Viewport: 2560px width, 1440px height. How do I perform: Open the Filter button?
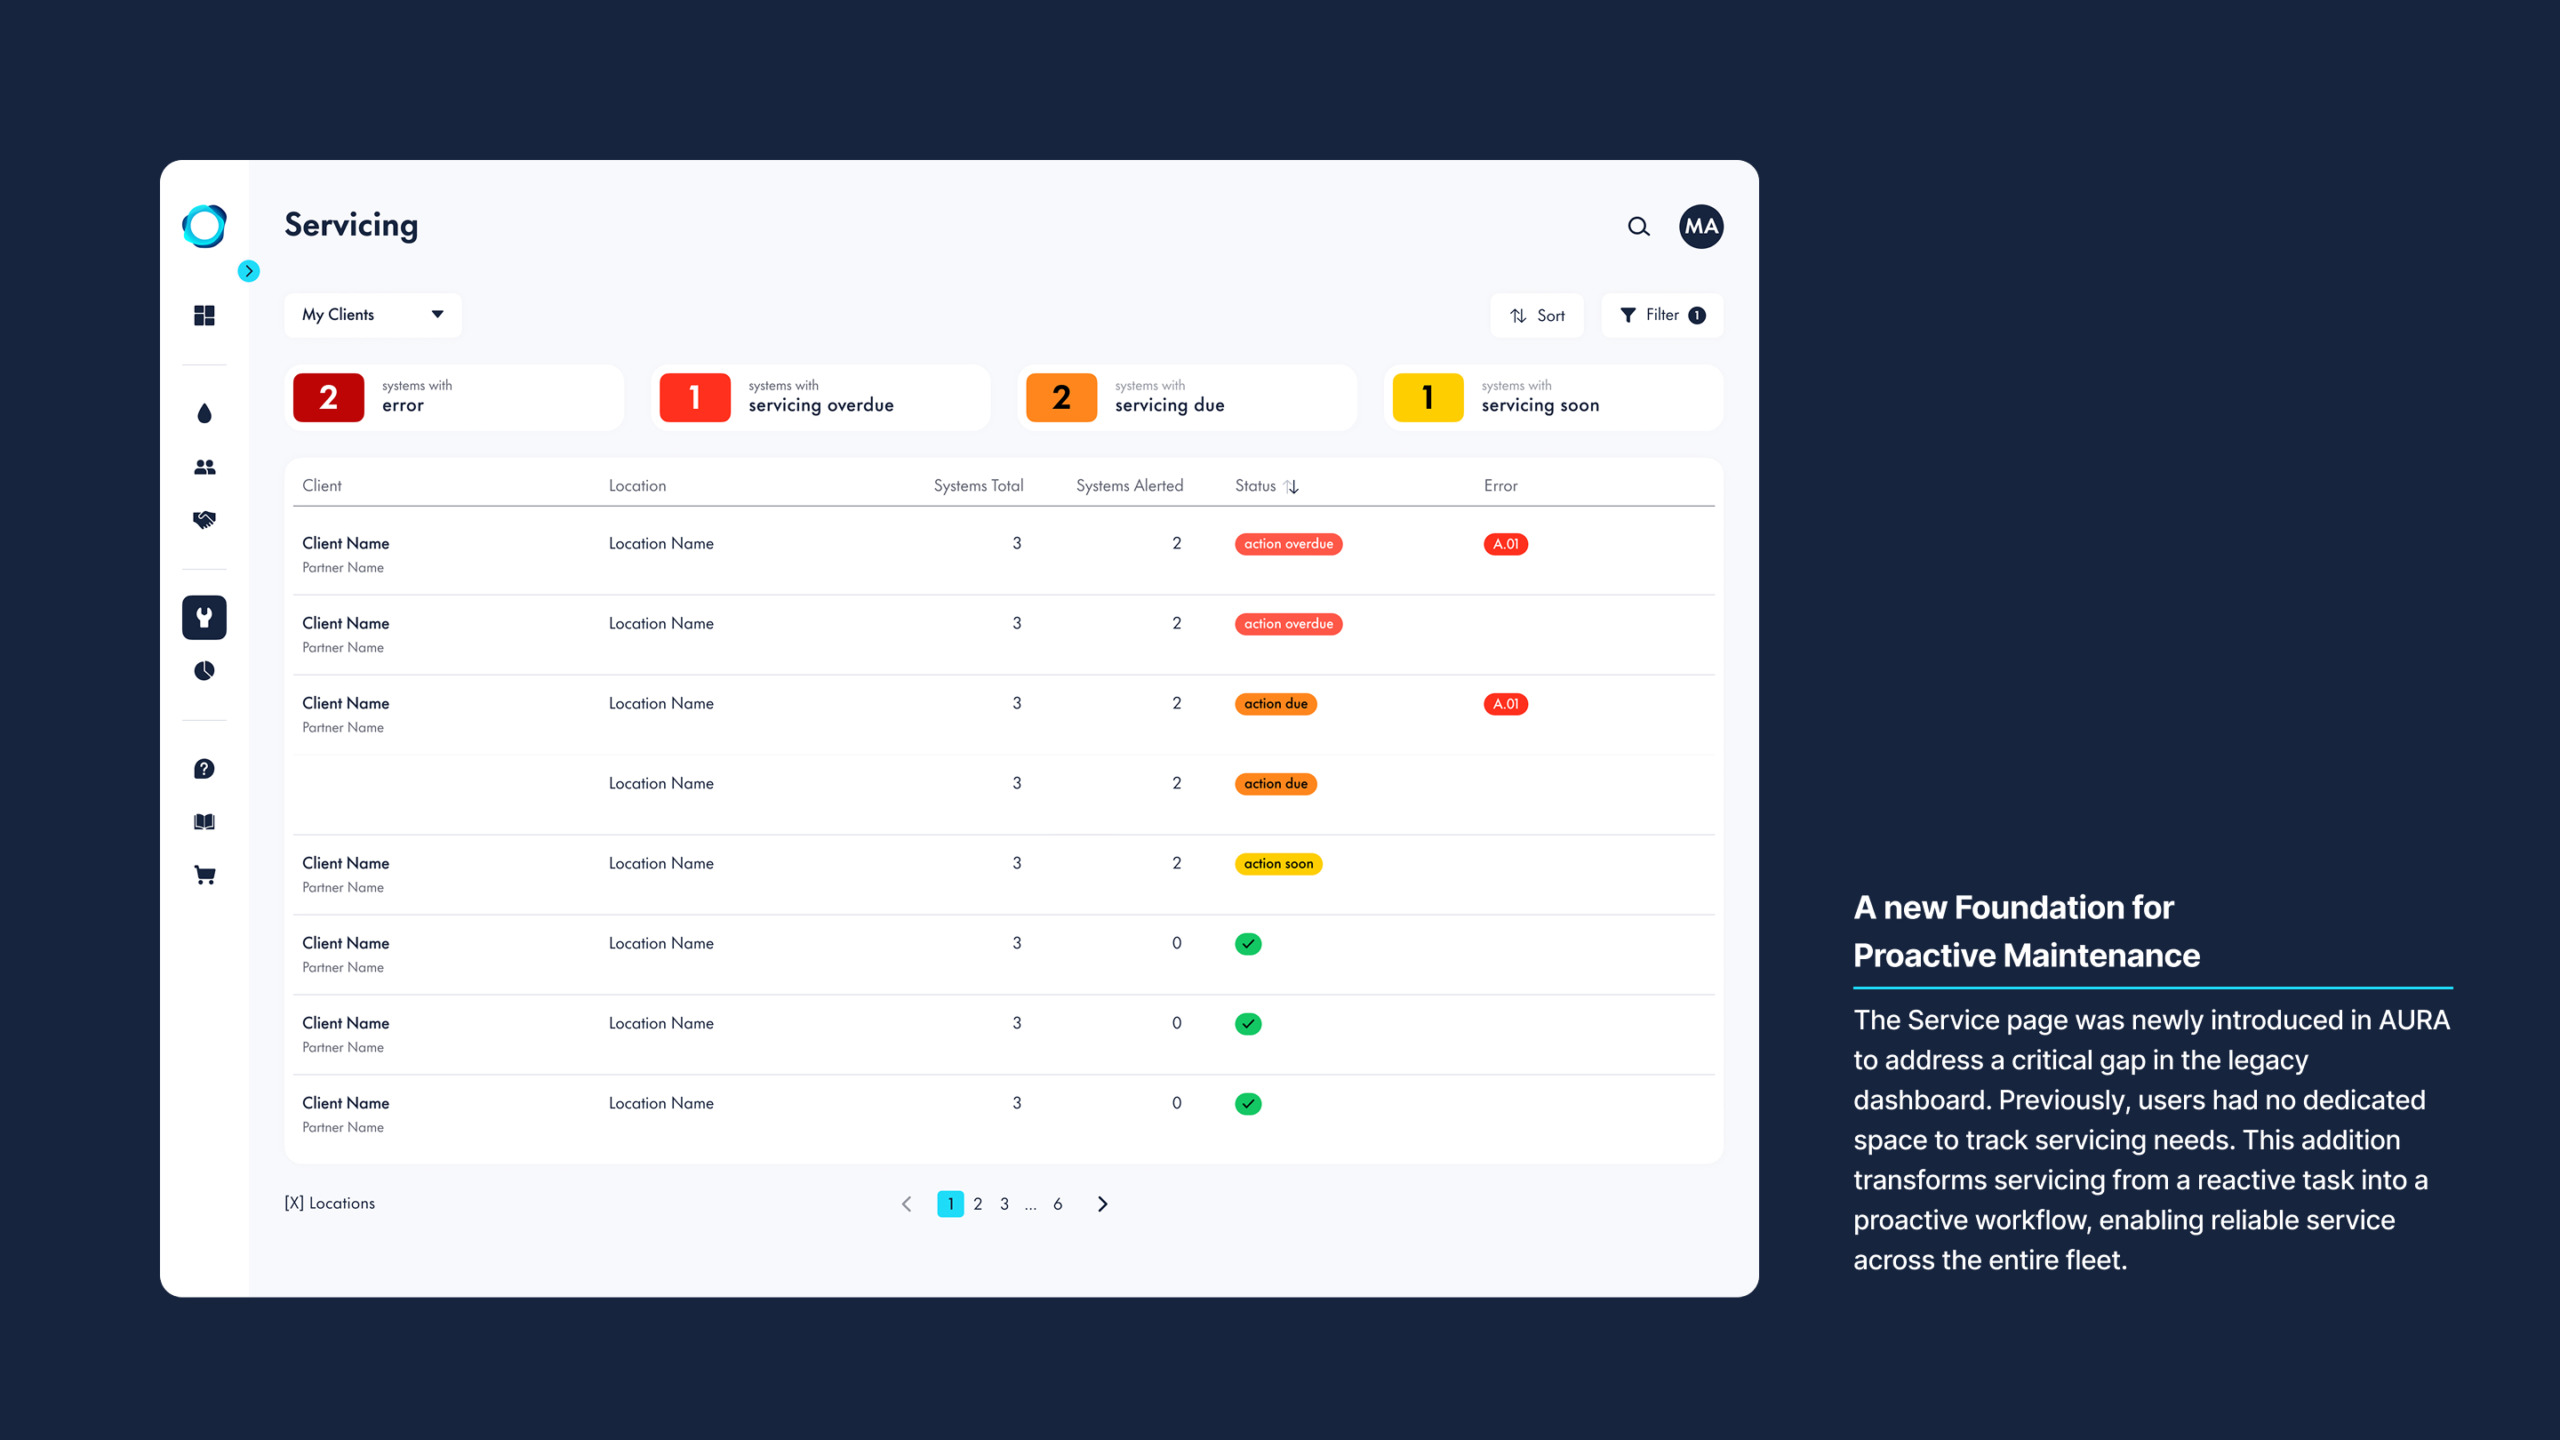[1662, 315]
